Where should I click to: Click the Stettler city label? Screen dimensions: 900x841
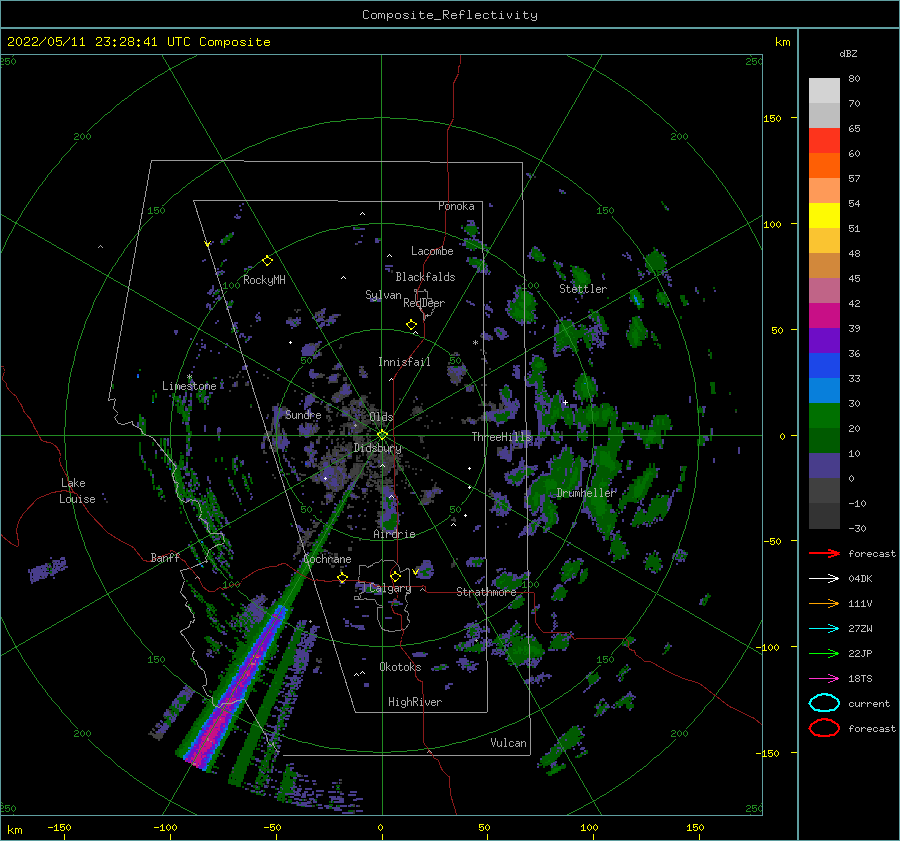coord(583,289)
